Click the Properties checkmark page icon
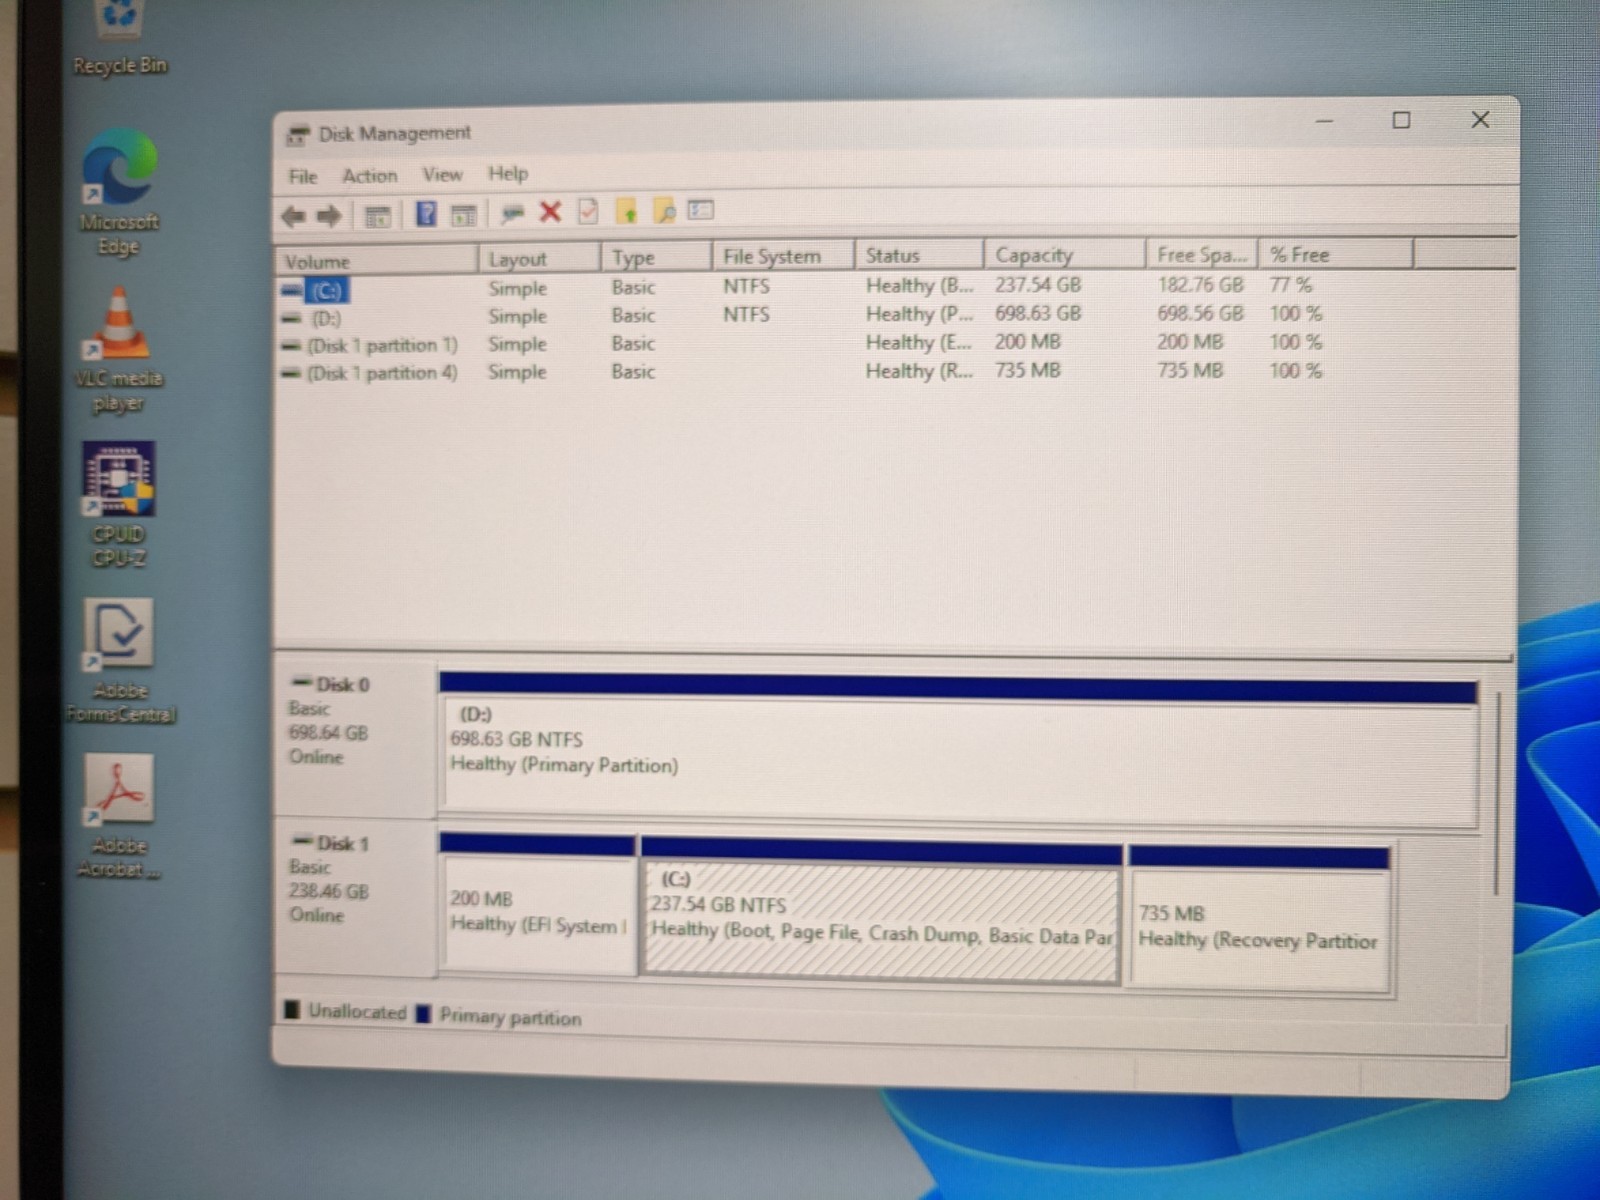Viewport: 1600px width, 1200px height. [x=588, y=211]
